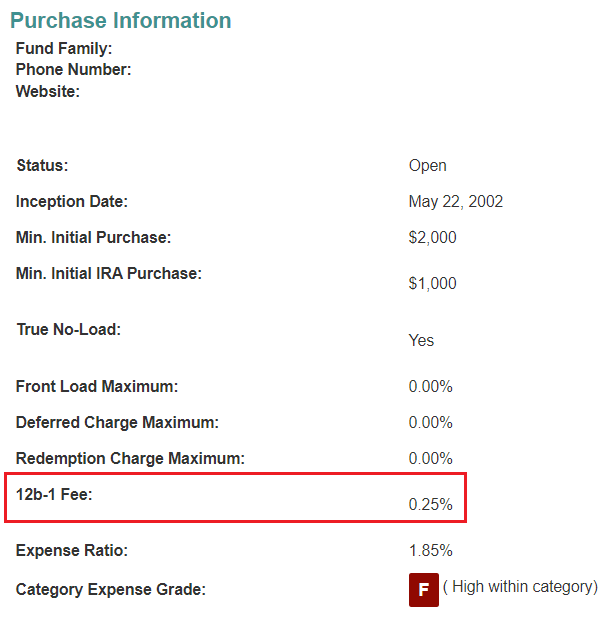Select the True No-Load Yes value
601x619 pixels.
421,340
